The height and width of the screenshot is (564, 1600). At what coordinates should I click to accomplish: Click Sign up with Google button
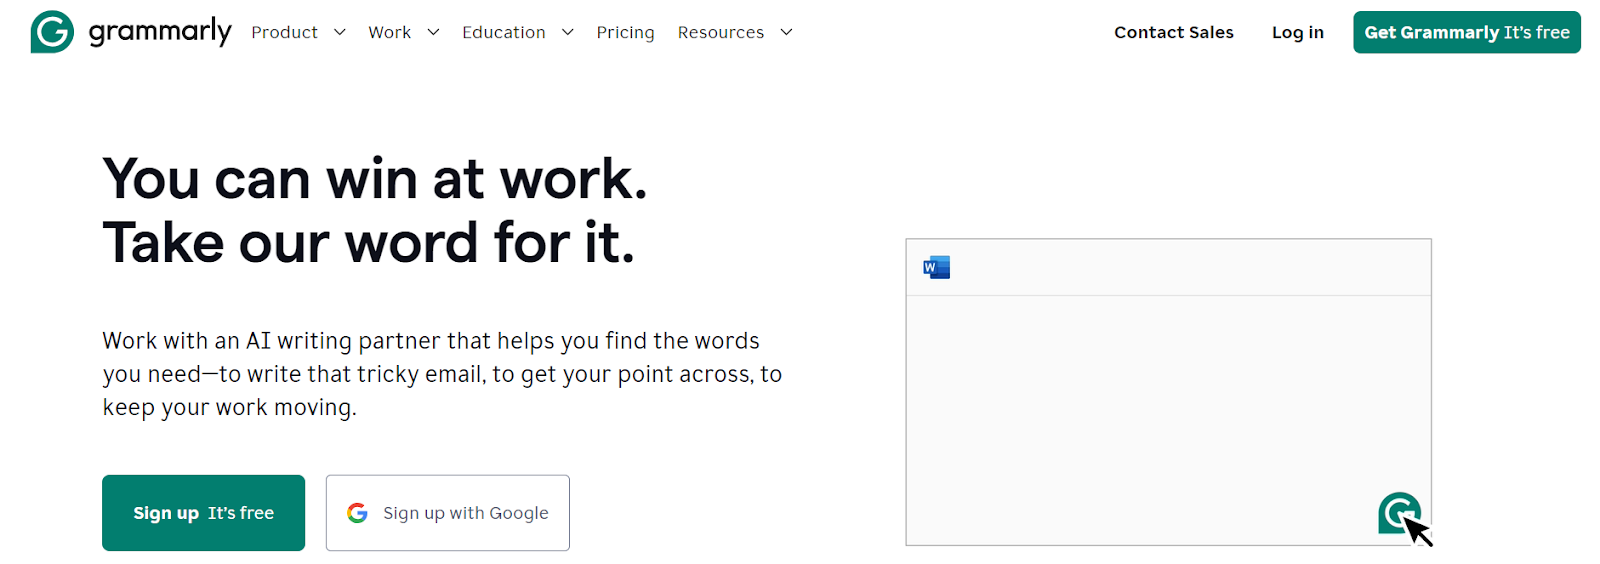pos(448,513)
